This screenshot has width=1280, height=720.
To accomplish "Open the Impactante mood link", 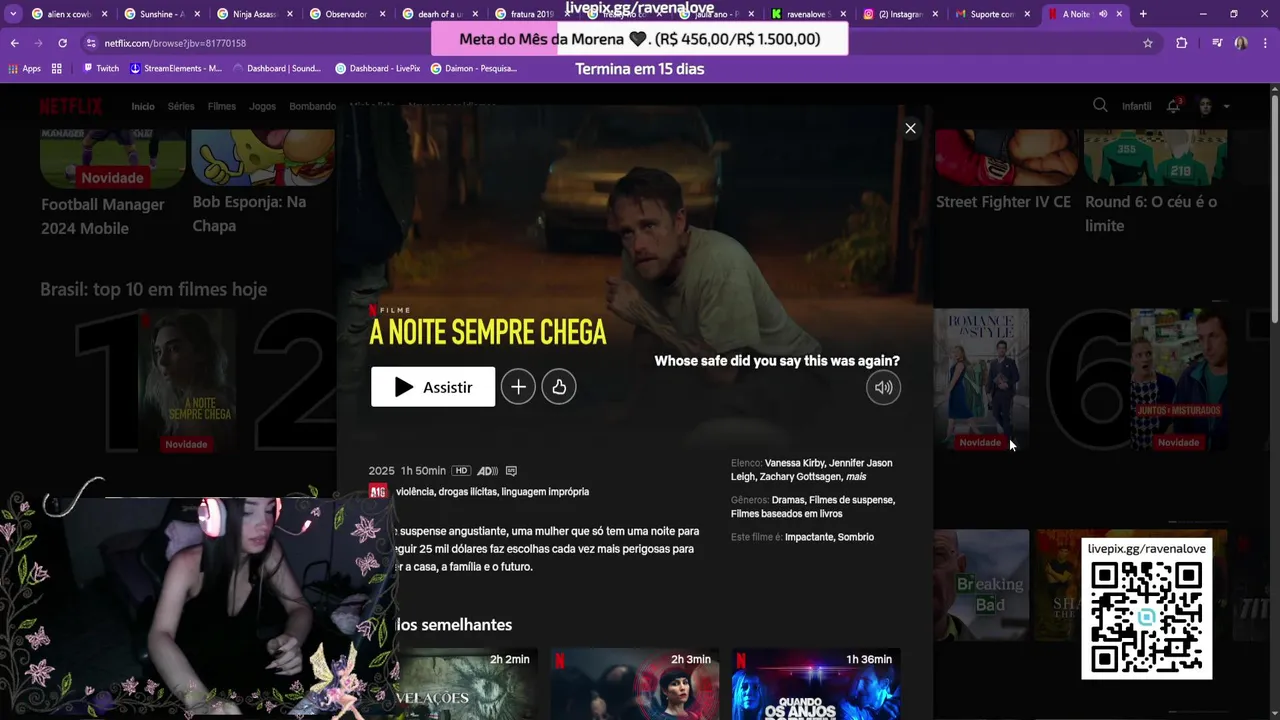I will (809, 537).
